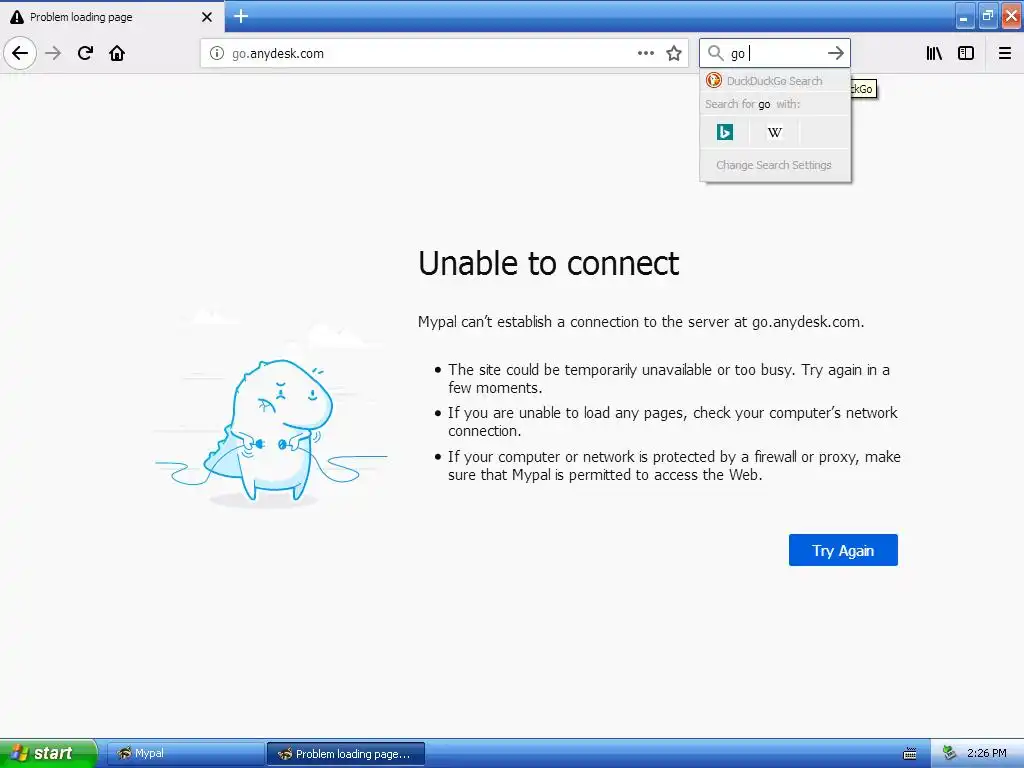Open the on-screen keyboard tray icon
Image resolution: width=1024 pixels, height=768 pixels.
tap(910, 754)
